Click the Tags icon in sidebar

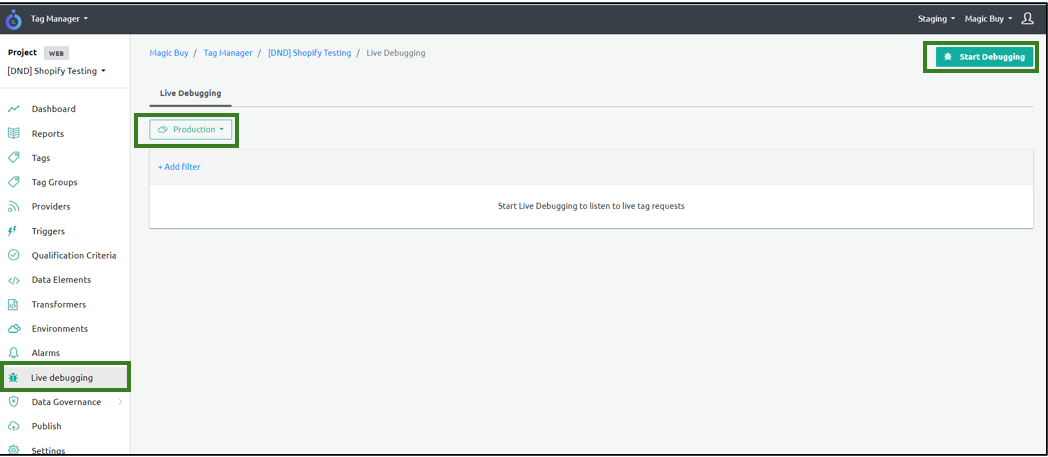click(x=13, y=158)
